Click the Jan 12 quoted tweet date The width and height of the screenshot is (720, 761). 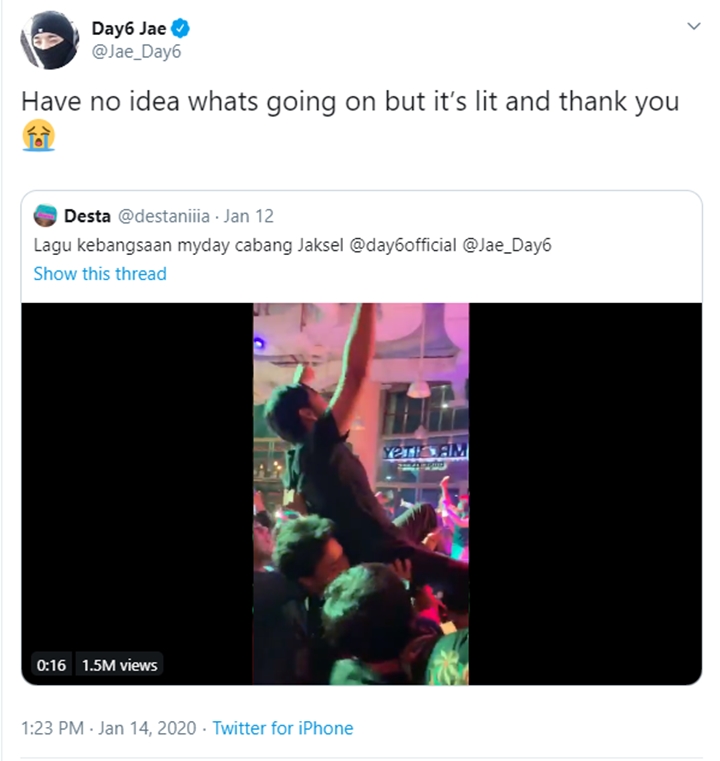pyautogui.click(x=249, y=216)
